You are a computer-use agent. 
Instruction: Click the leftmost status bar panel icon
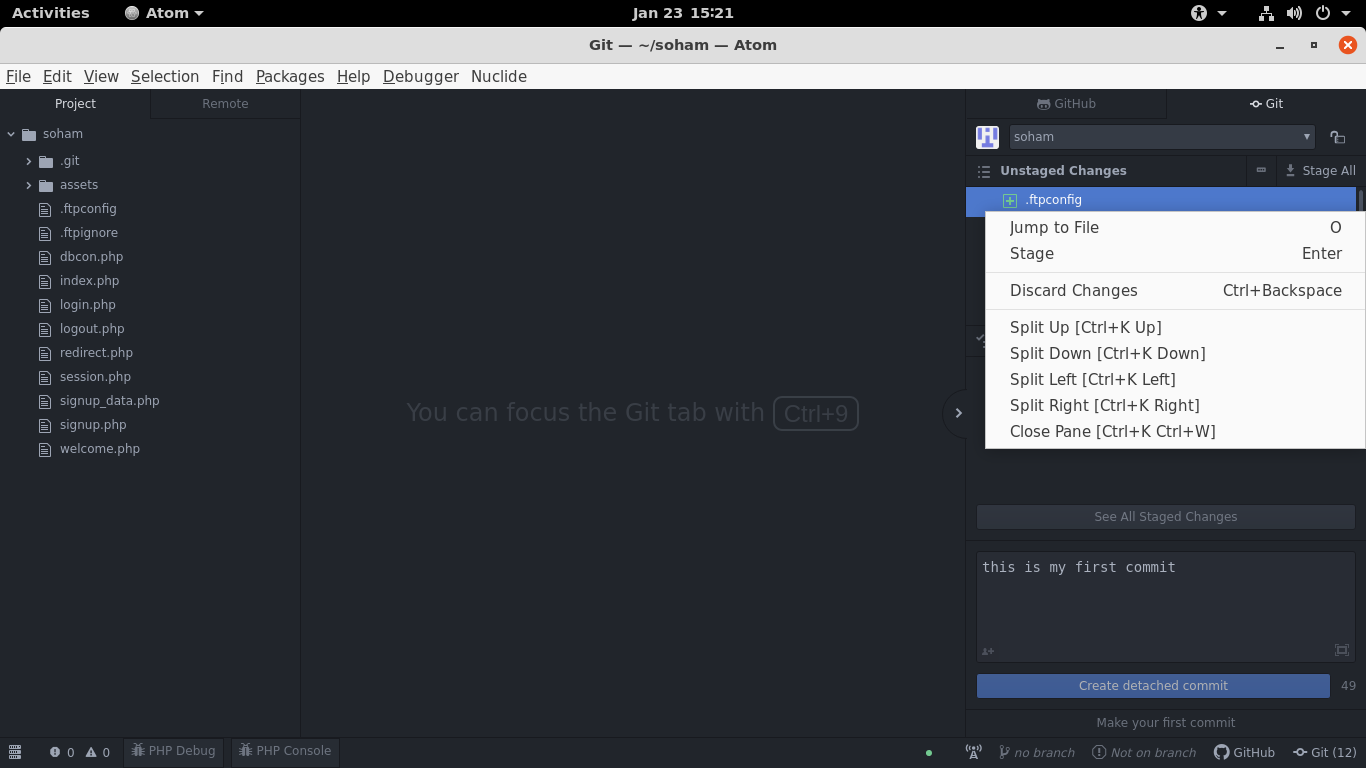tap(15, 752)
